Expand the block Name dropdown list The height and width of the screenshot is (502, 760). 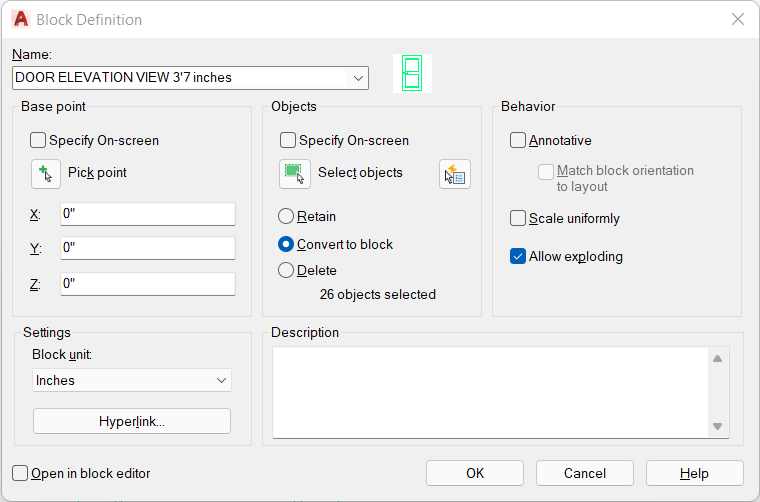358,78
